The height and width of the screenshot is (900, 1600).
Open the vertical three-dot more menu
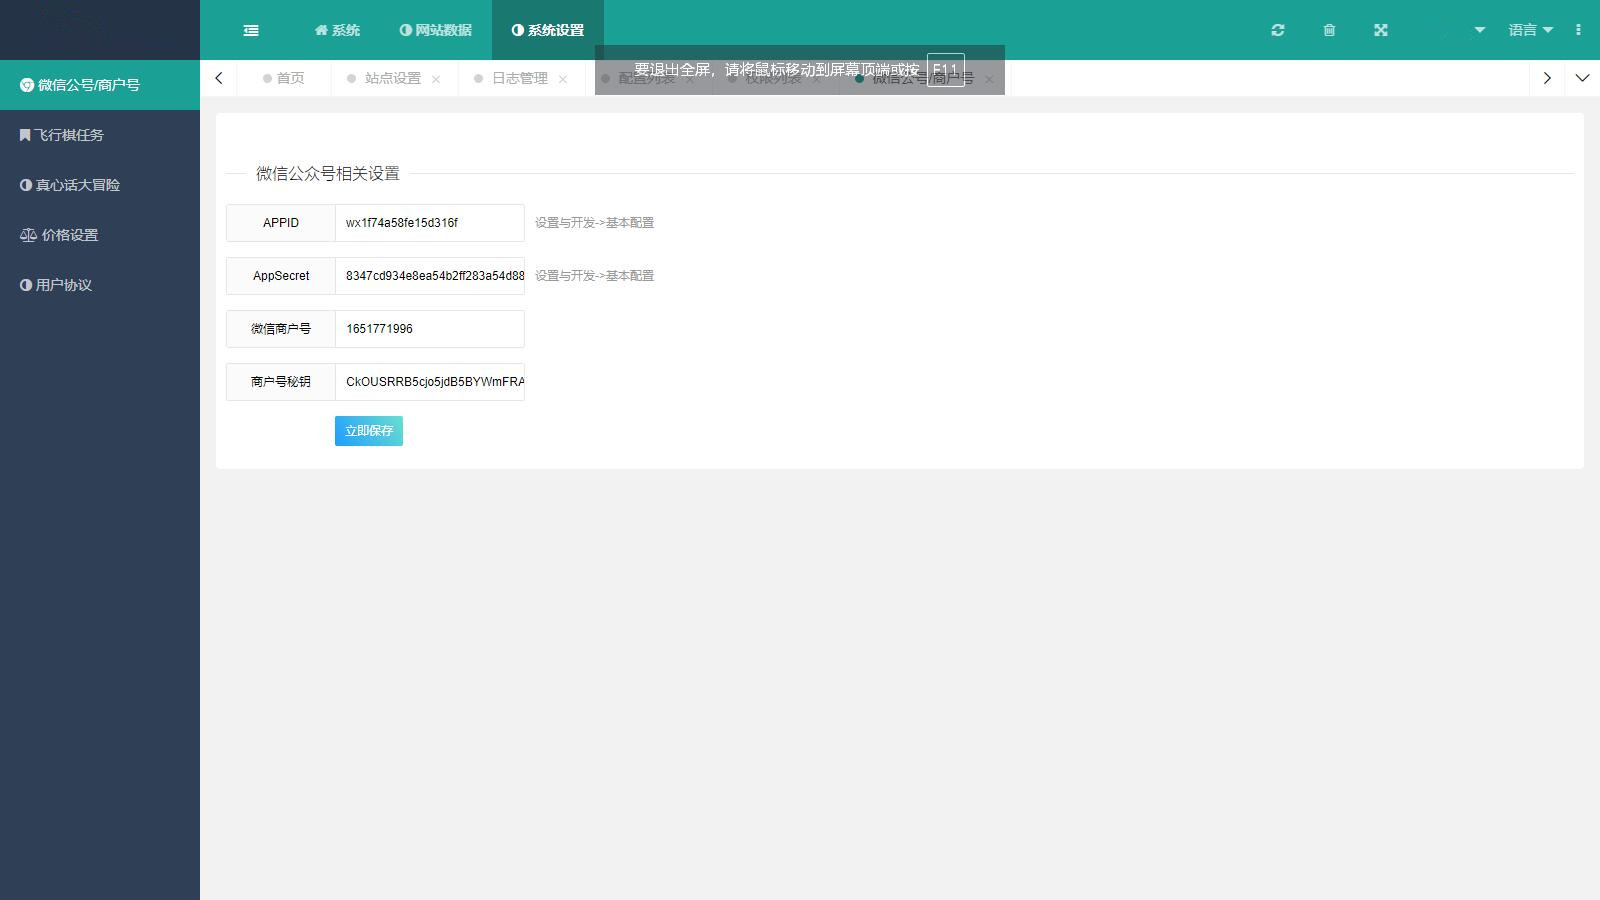point(1578,30)
